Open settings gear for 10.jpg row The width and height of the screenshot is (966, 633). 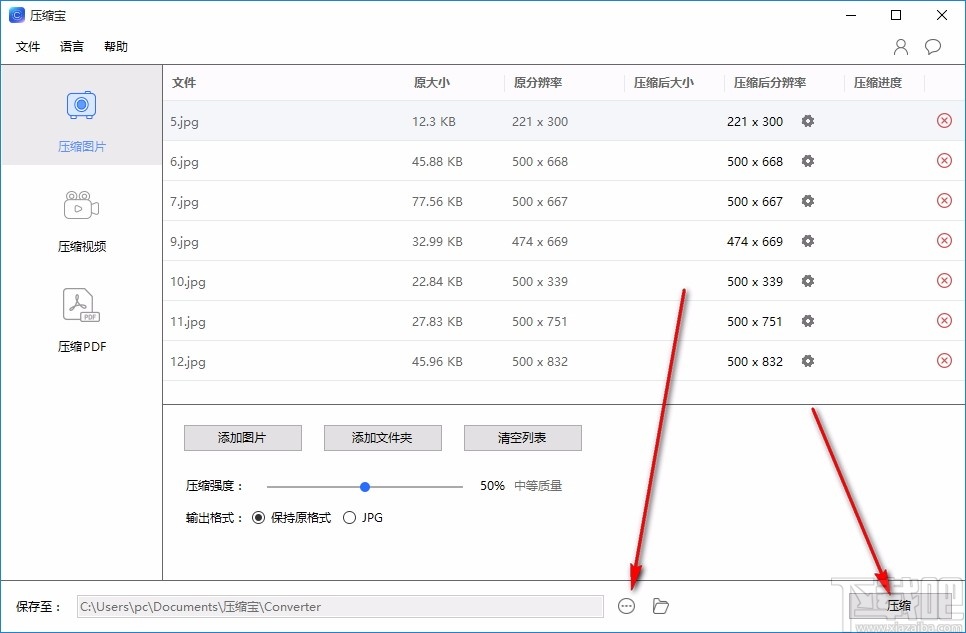[807, 281]
